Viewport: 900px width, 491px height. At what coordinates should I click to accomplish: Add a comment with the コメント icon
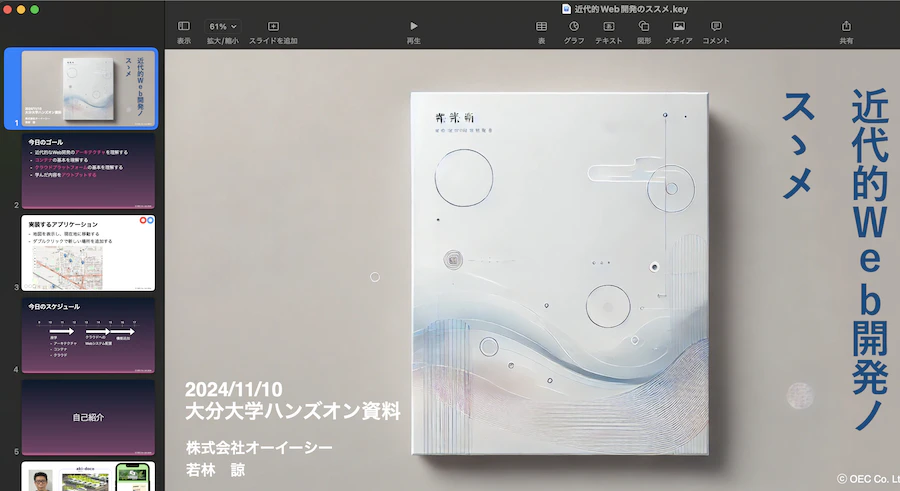(x=716, y=26)
